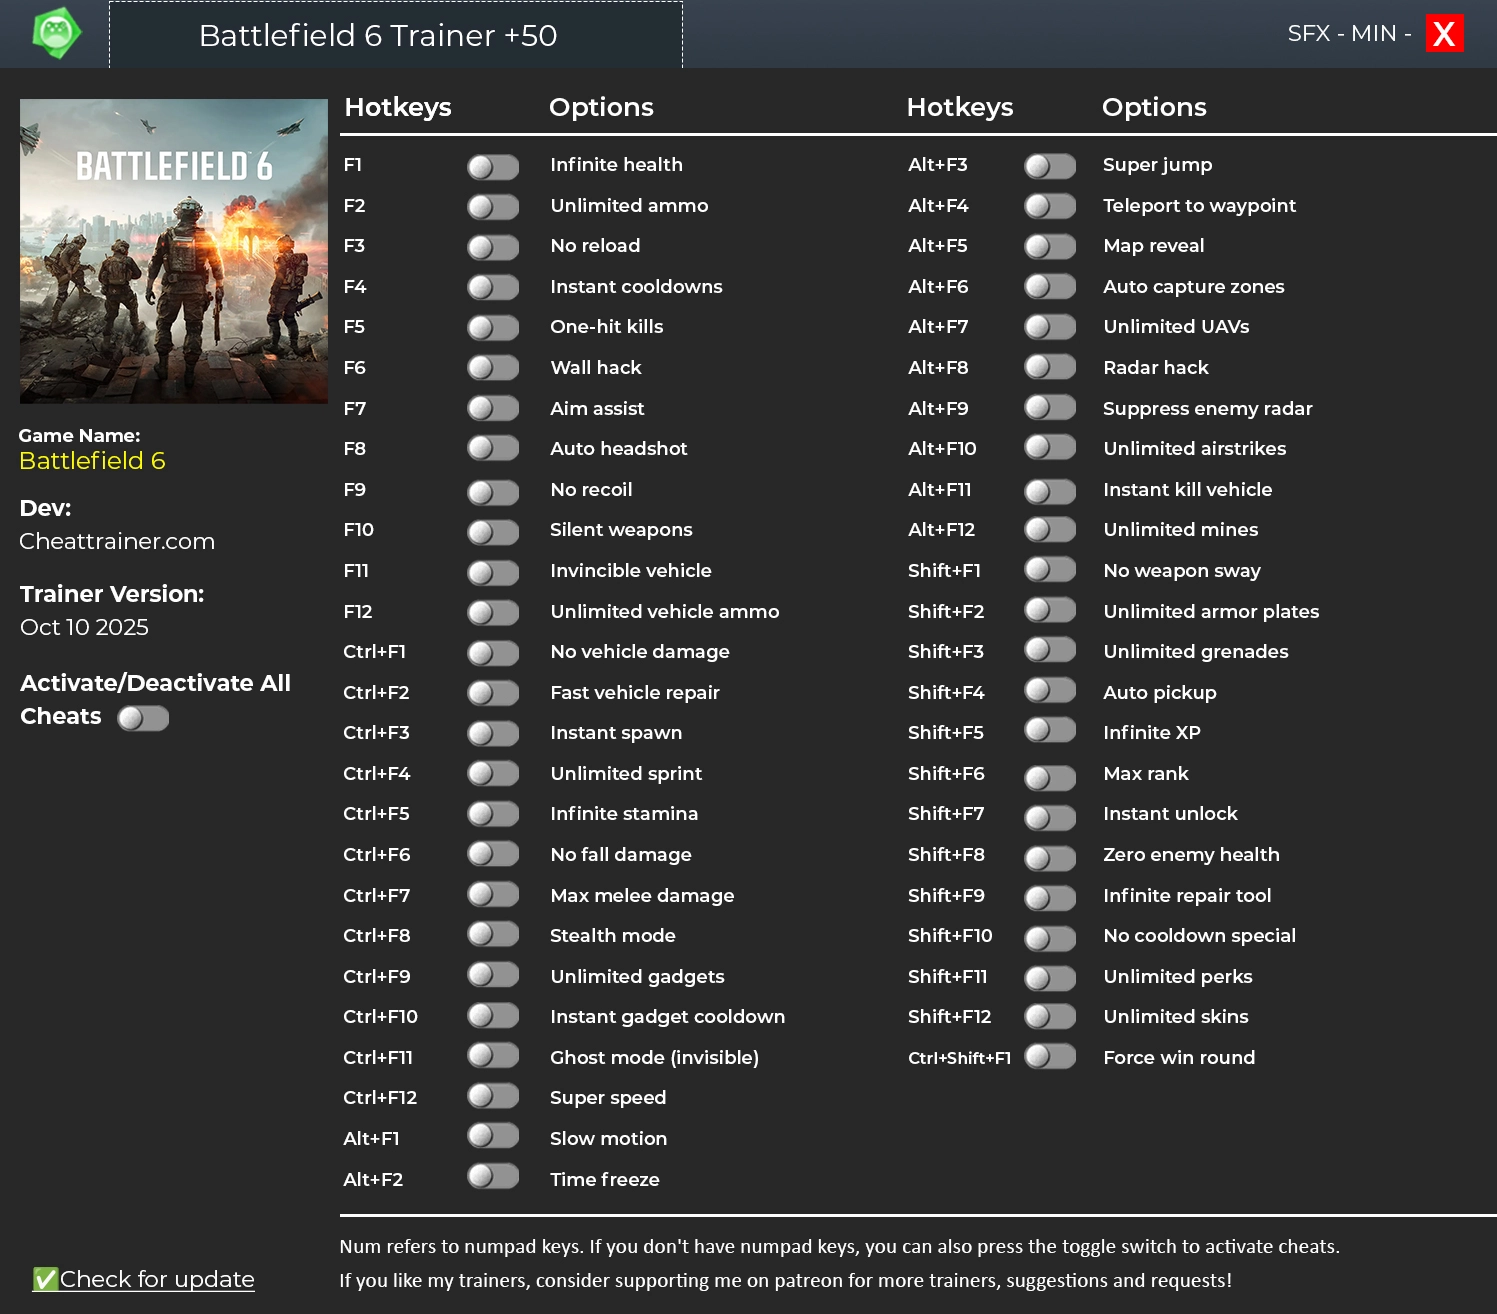Click the SFX button in title bar
1497x1314 pixels.
click(1308, 34)
